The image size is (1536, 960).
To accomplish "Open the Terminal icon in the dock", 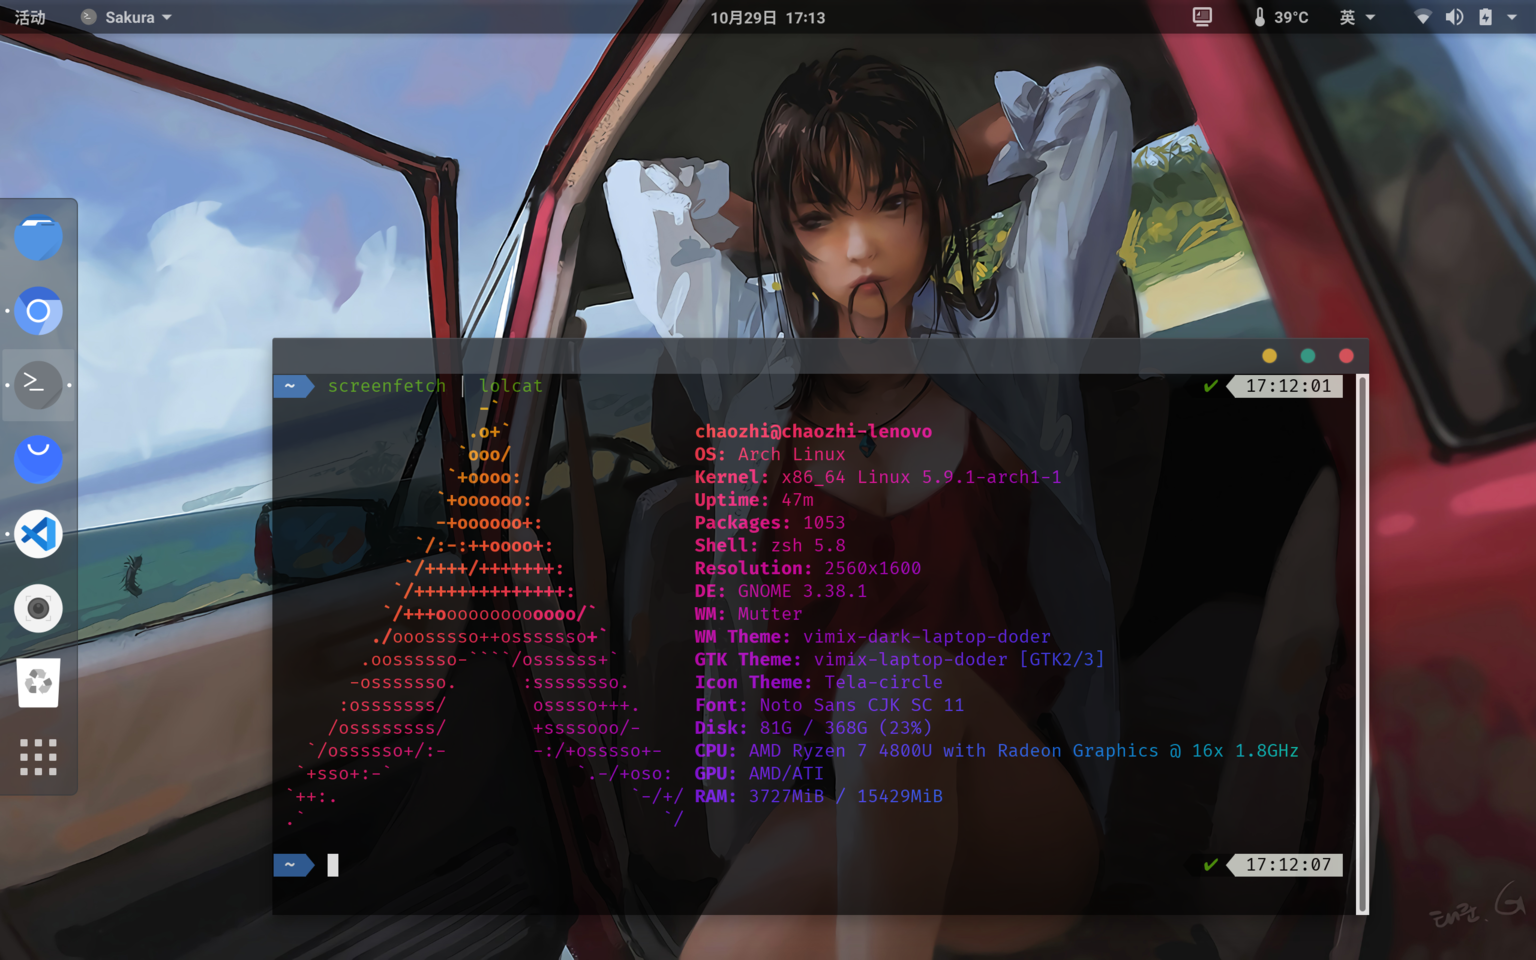I will pyautogui.click(x=38, y=385).
